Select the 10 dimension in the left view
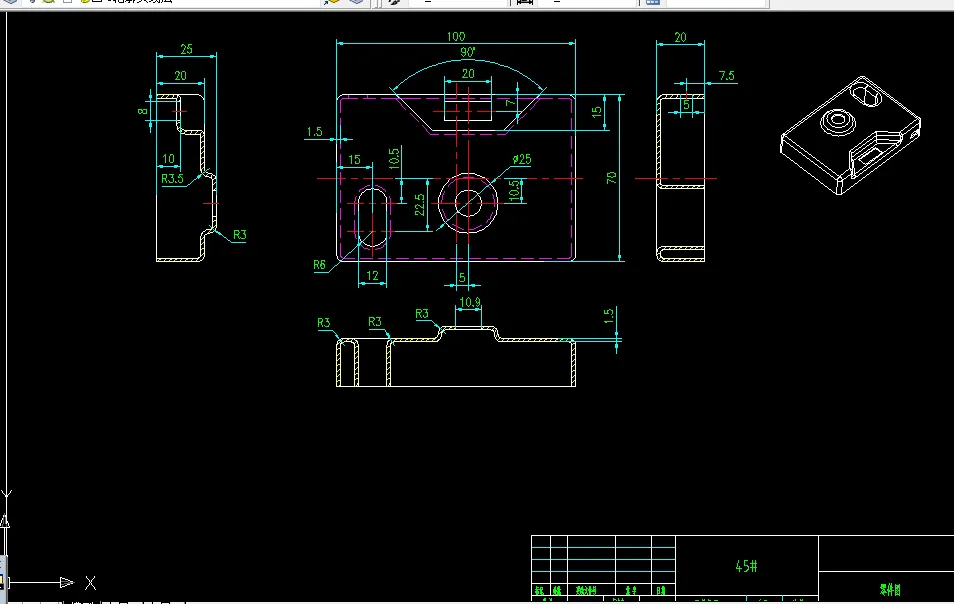 click(x=169, y=159)
